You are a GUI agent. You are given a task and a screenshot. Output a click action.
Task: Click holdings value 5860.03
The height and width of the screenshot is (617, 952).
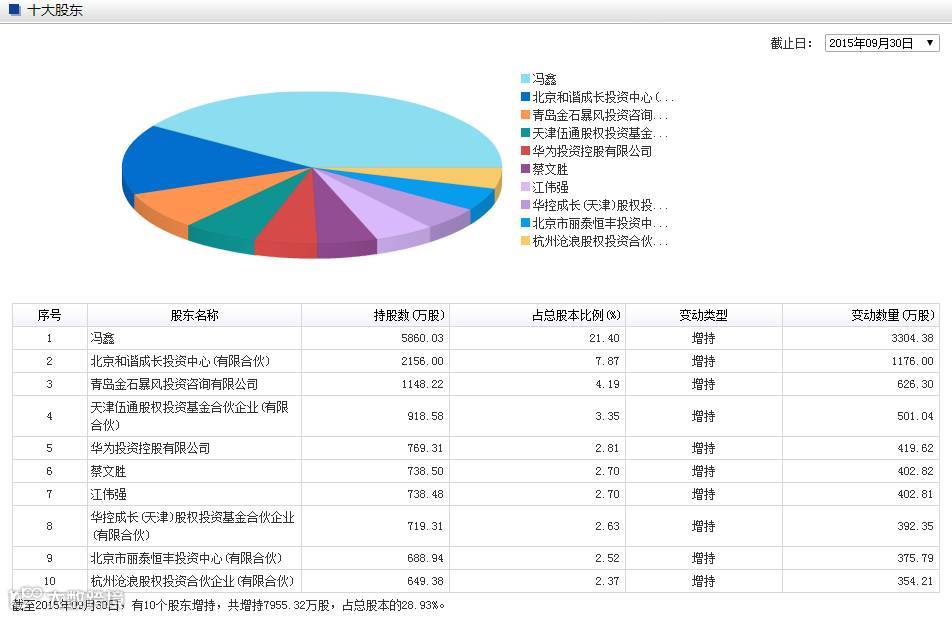422,338
